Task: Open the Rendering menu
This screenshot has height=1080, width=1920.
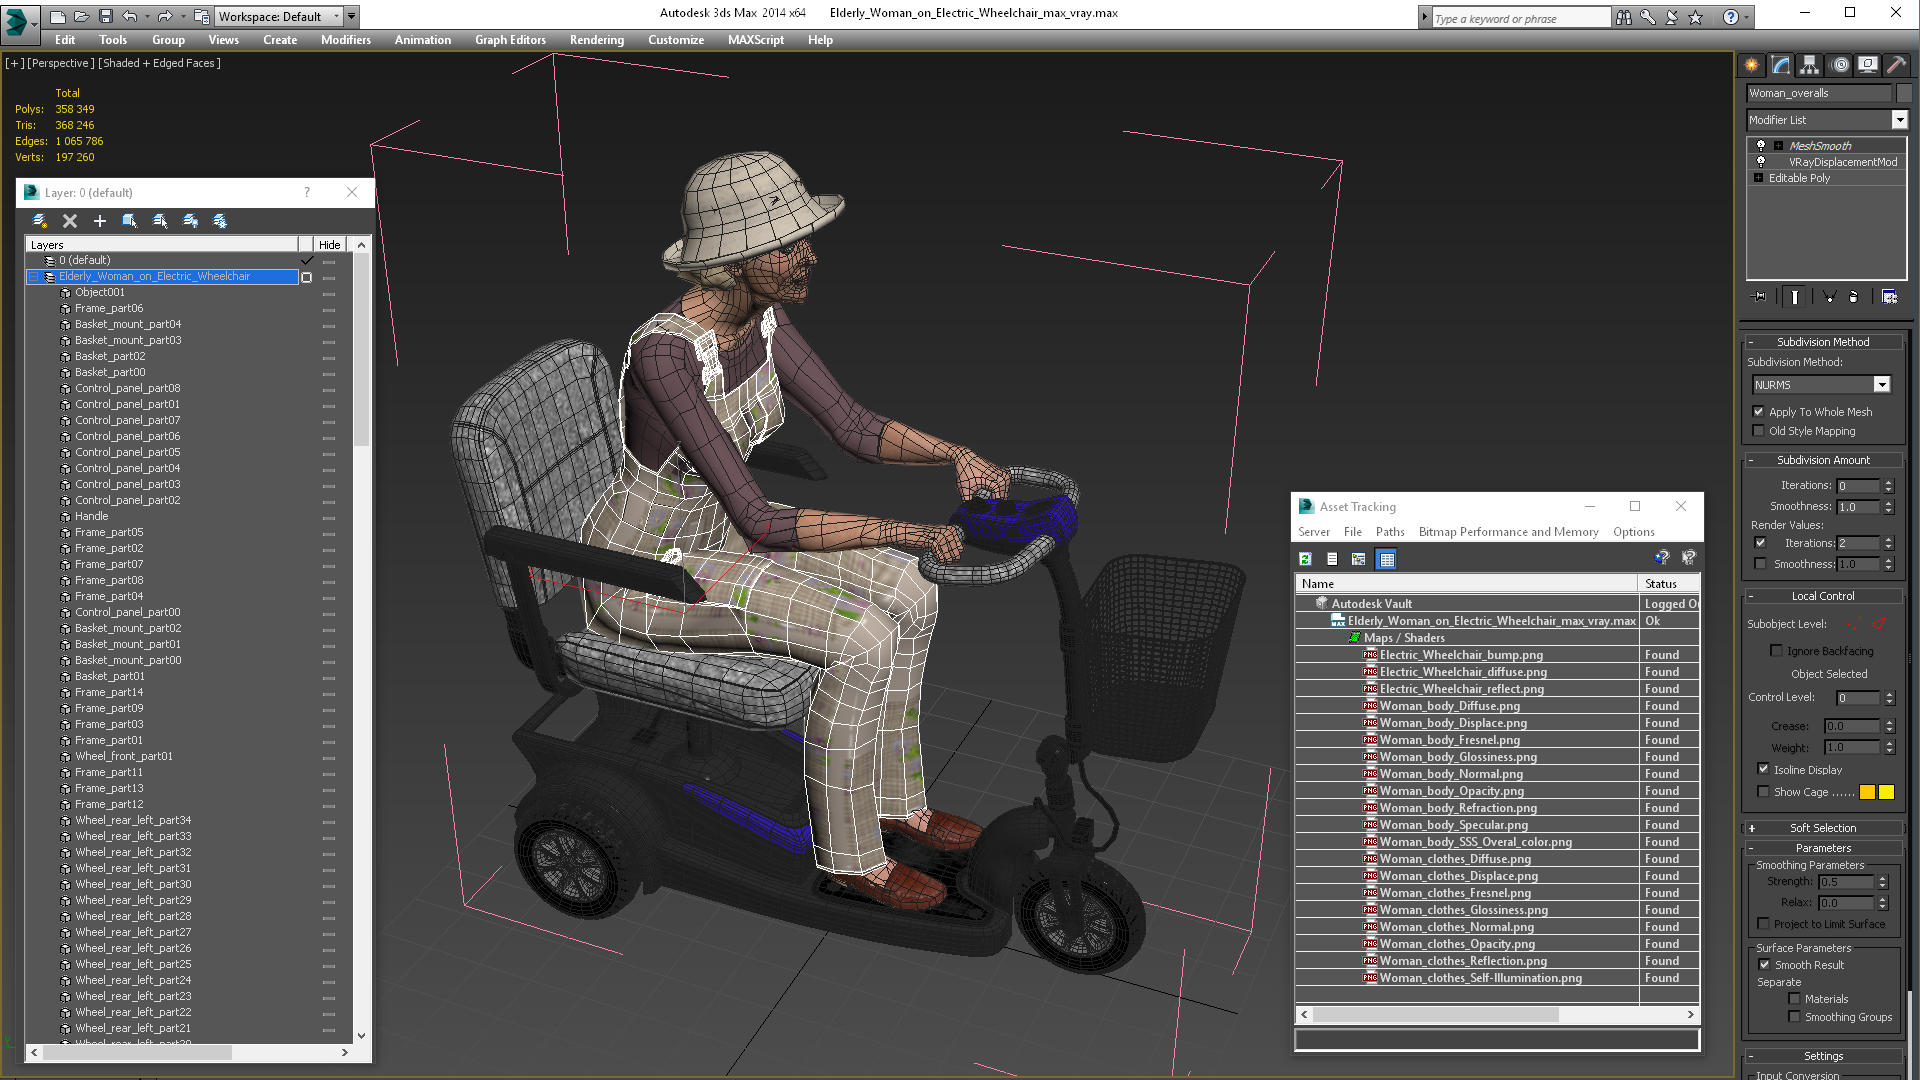Action: (596, 40)
